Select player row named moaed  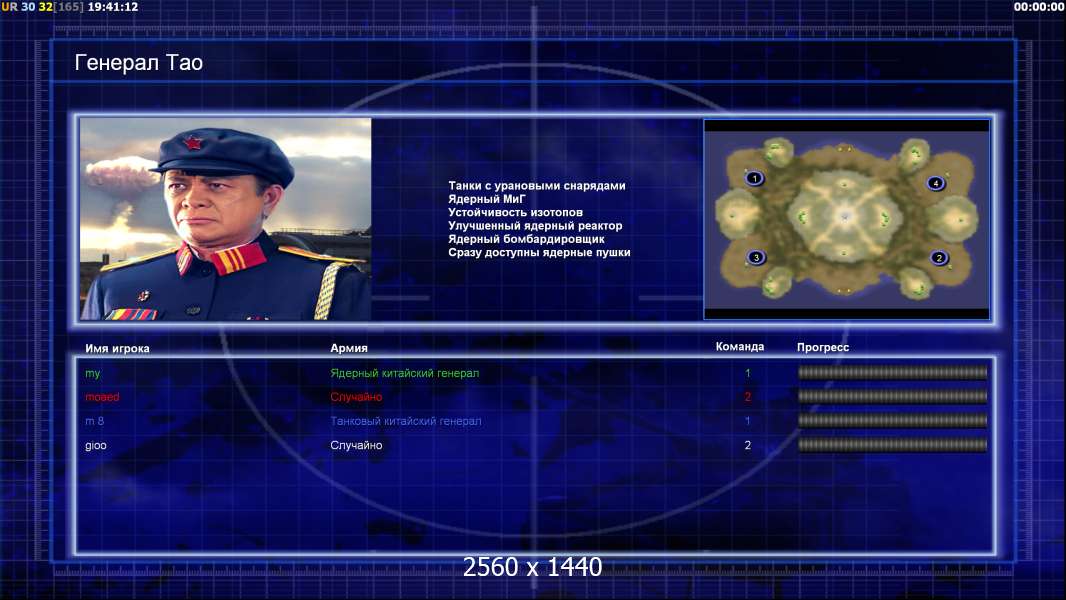click(x=536, y=397)
